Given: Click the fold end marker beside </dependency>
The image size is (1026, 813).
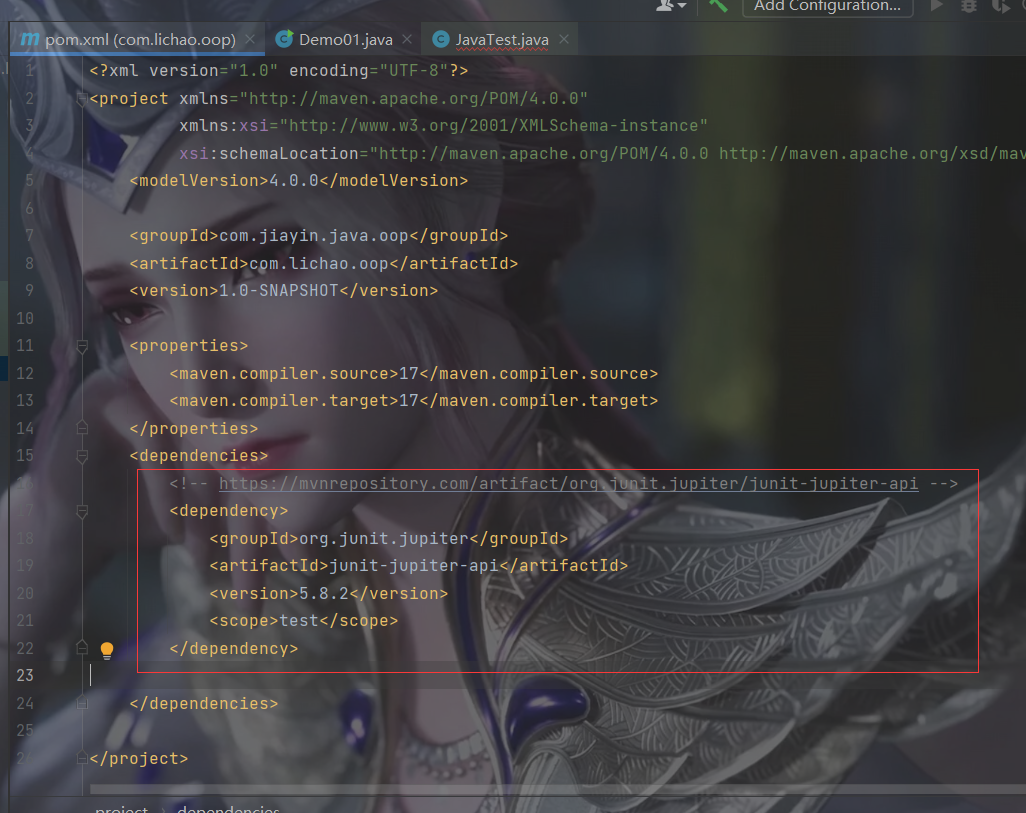Looking at the screenshot, I should (82, 648).
